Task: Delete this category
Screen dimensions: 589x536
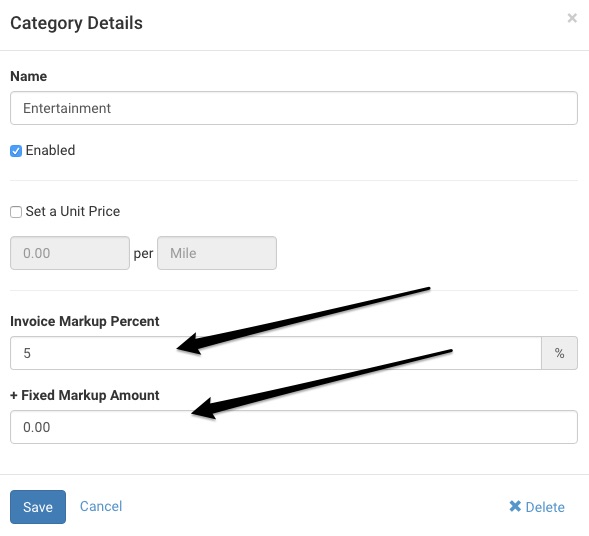Action: [537, 507]
